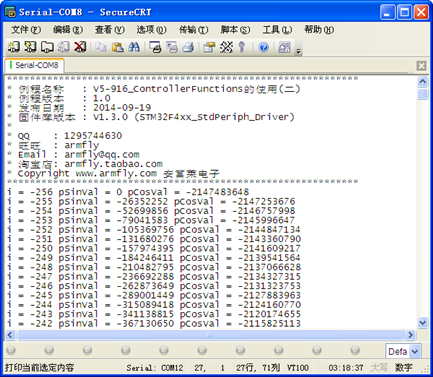Open Session Options icon

tap(209, 47)
